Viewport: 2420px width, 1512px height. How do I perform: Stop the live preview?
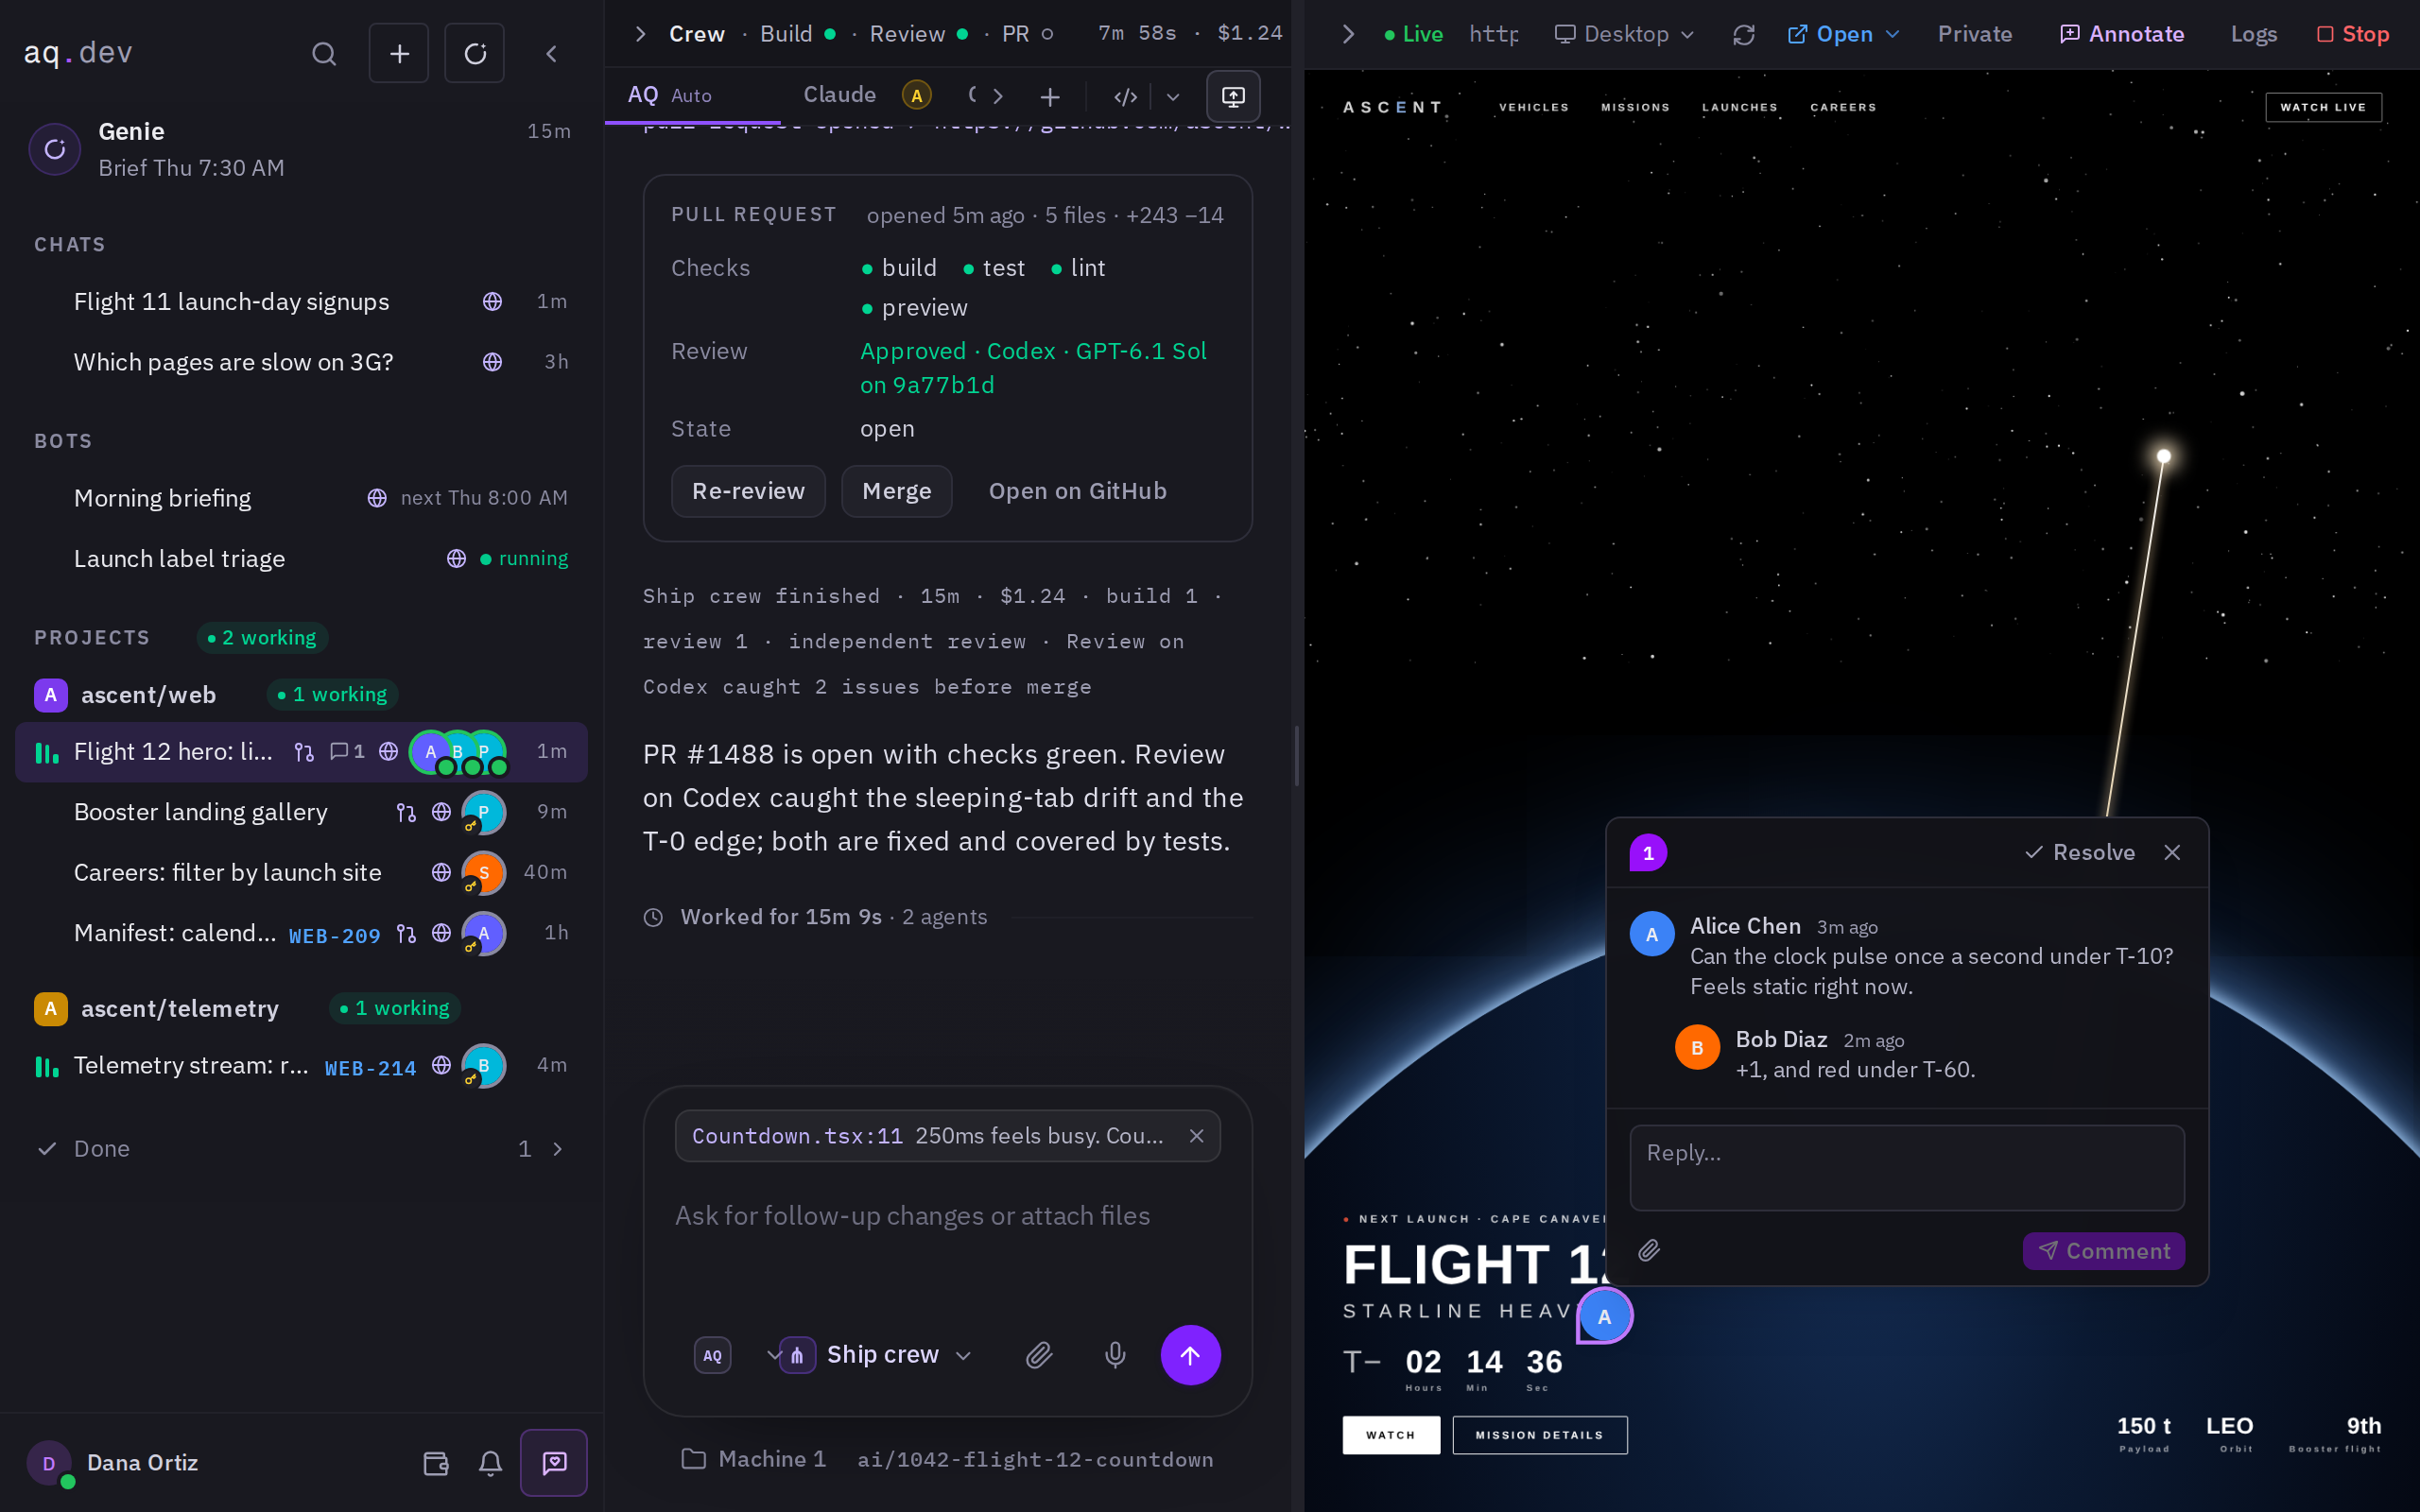[2353, 34]
